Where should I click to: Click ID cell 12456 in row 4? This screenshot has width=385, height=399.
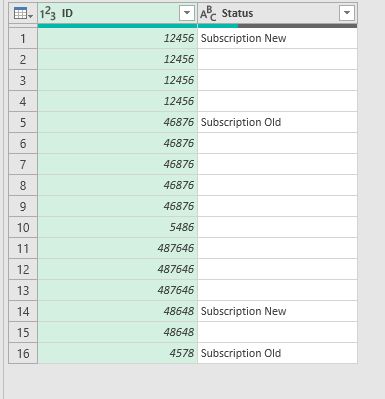118,101
